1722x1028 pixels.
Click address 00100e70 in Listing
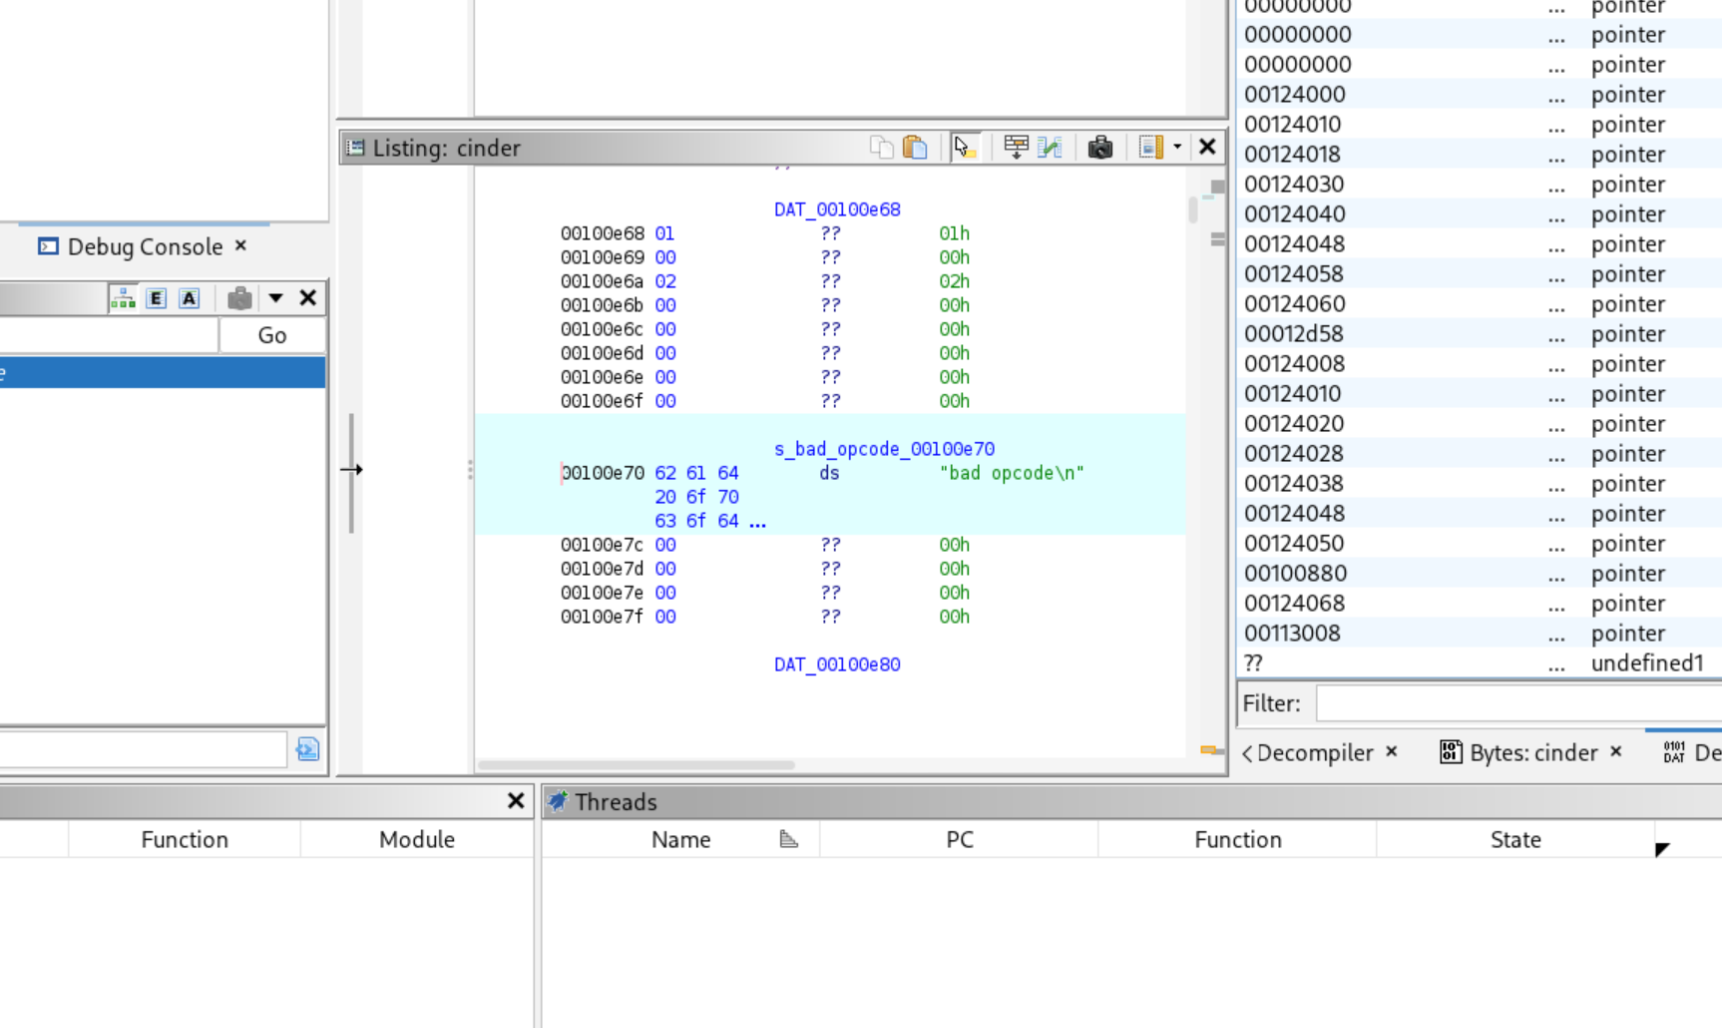click(602, 473)
